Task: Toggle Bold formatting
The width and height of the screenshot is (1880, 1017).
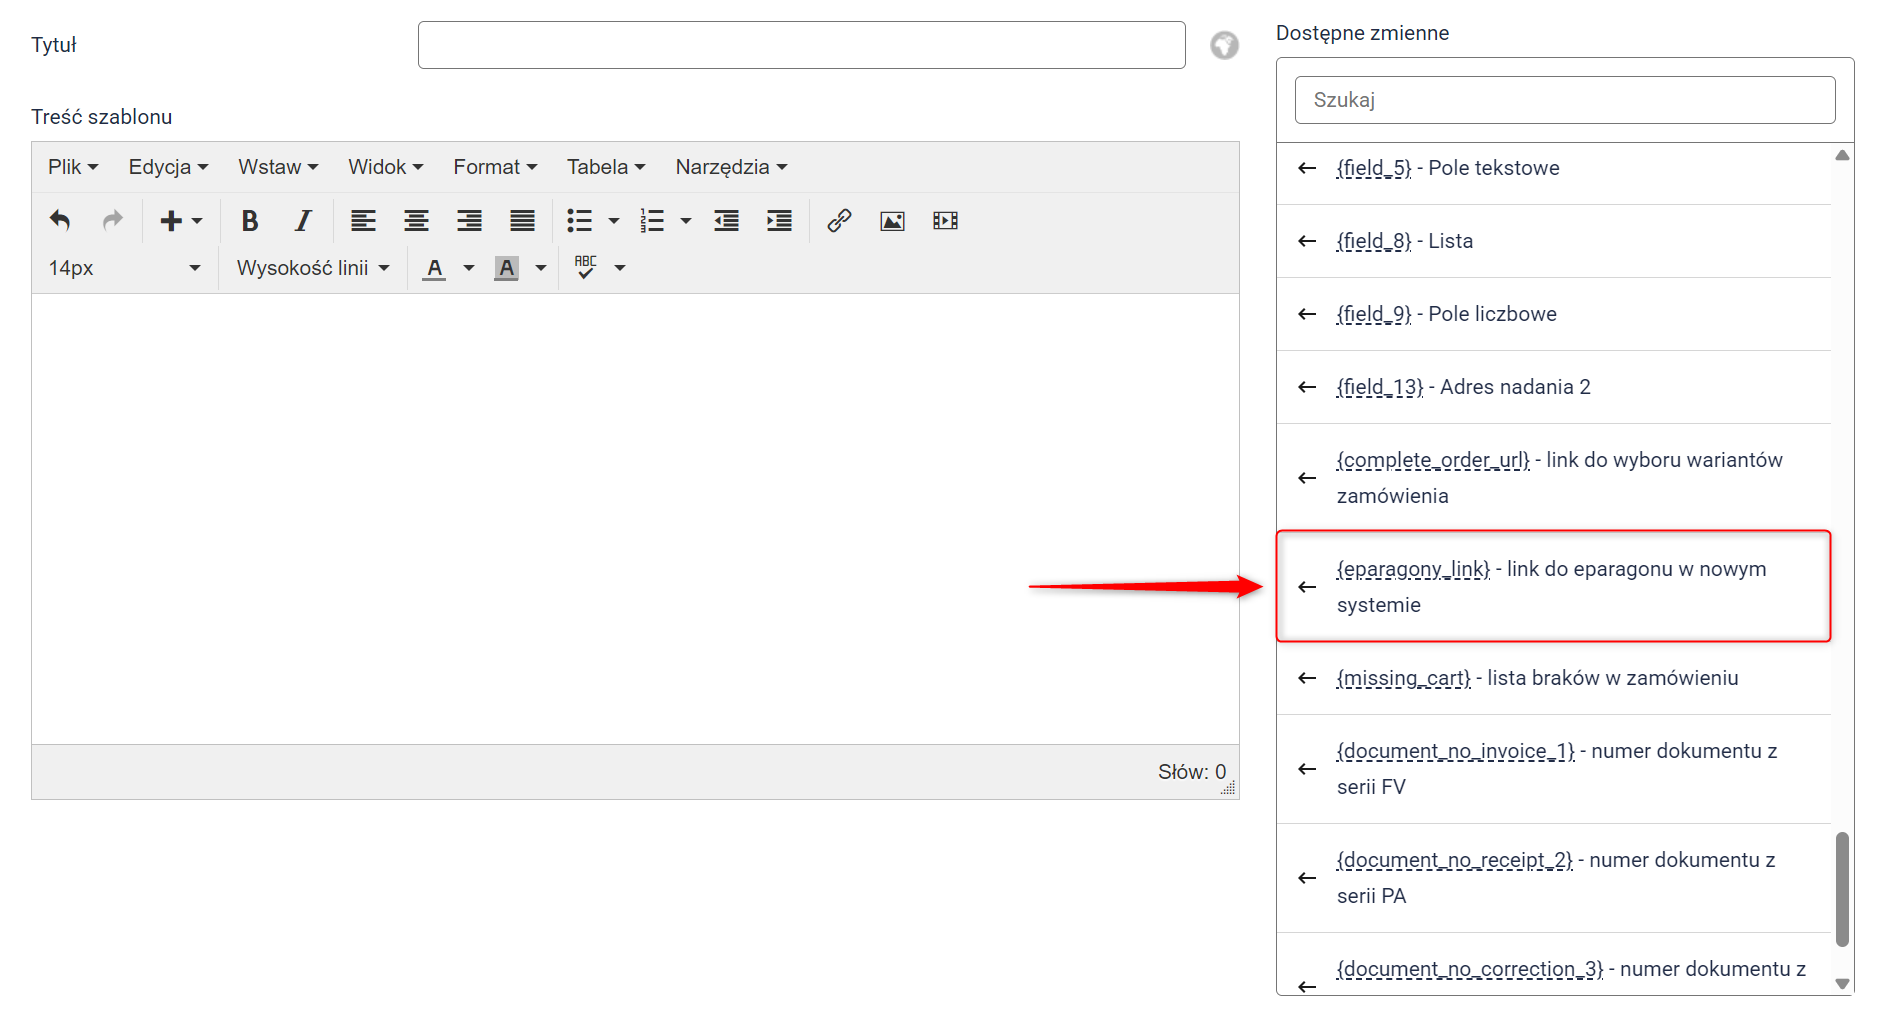Action: 250,220
